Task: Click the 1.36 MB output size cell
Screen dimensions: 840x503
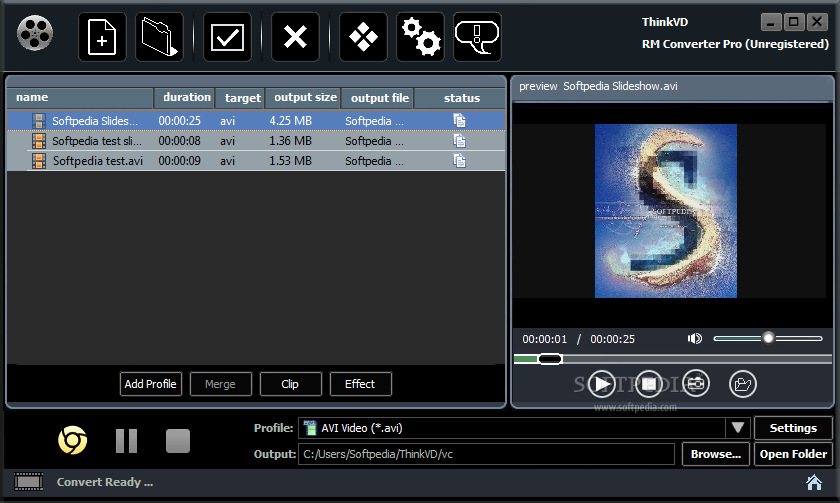Action: [x=290, y=141]
